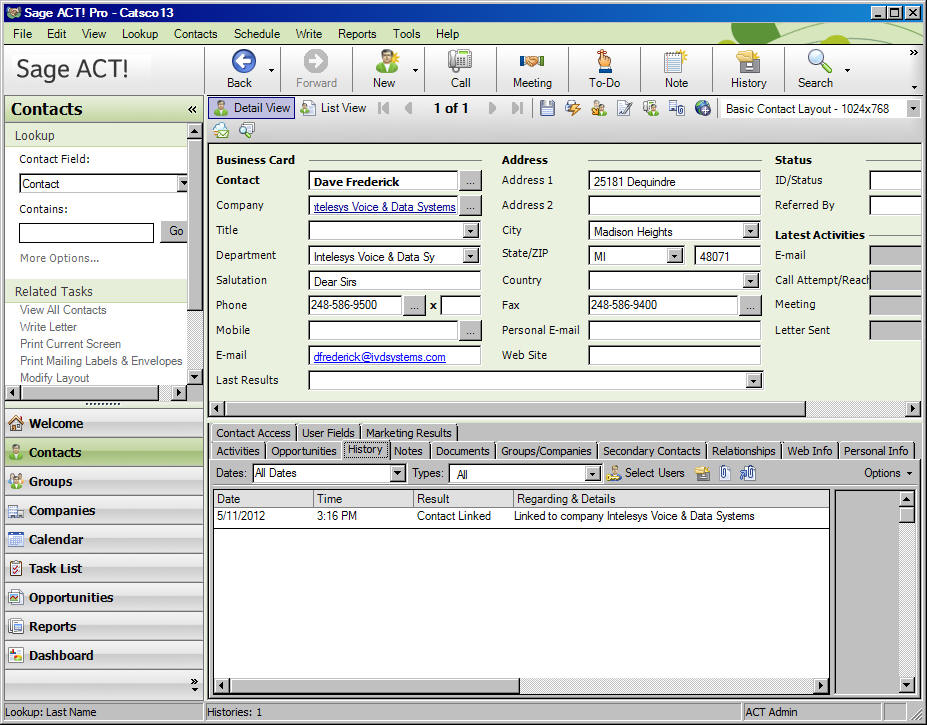
Task: Click into the Web Site field
Action: click(674, 356)
